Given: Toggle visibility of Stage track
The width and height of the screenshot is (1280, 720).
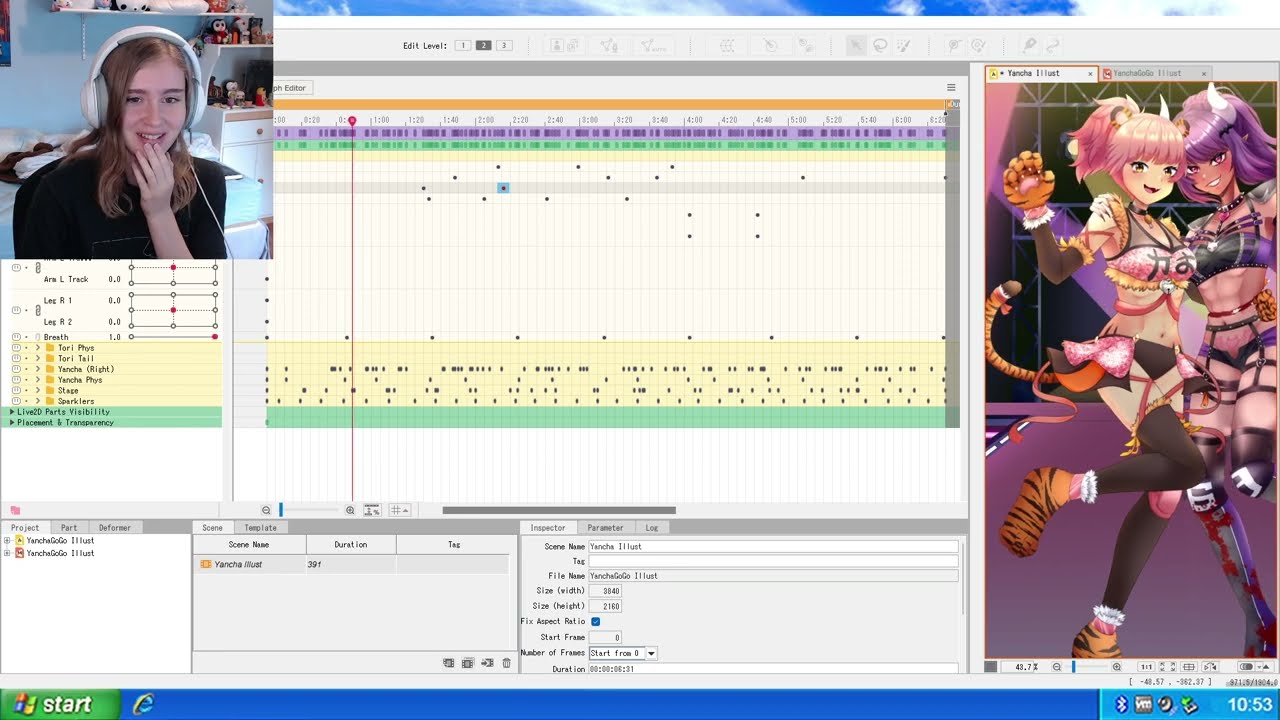Looking at the screenshot, I should pyautogui.click(x=16, y=390).
